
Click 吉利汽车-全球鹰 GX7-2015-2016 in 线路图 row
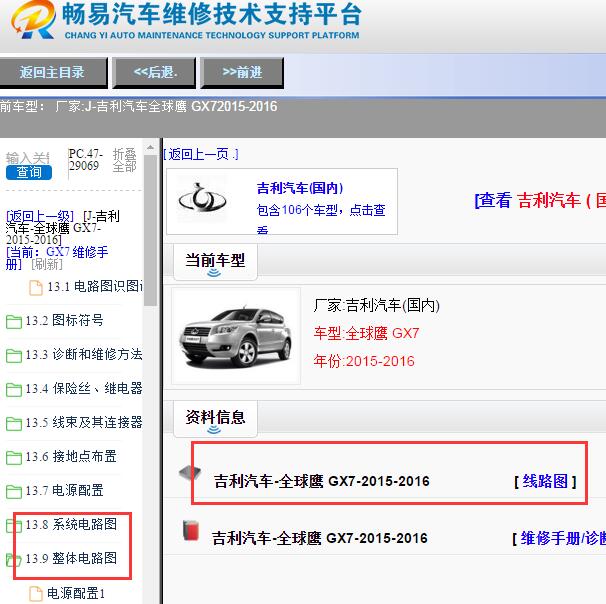322,481
